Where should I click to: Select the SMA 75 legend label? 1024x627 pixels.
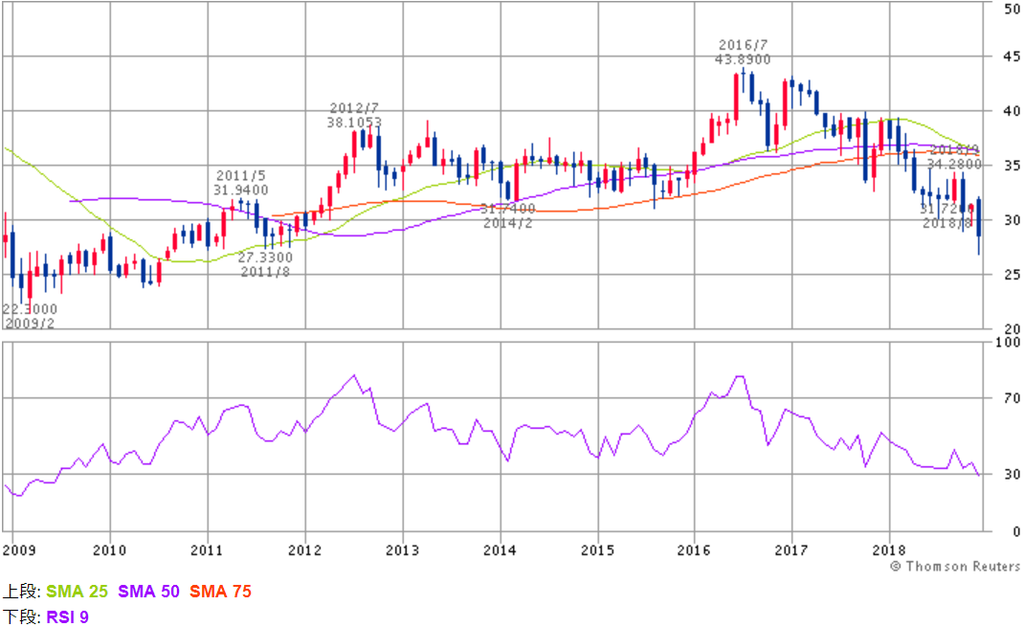click(220, 591)
